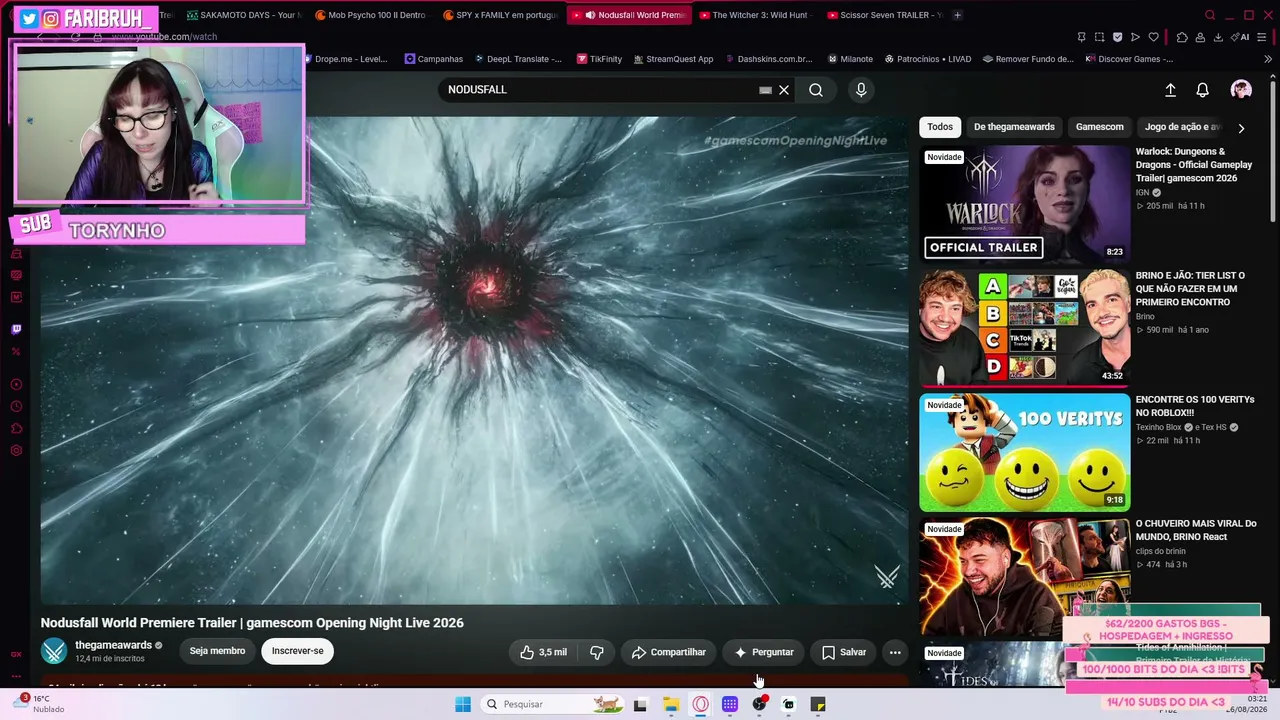This screenshot has width=1280, height=720.
Task: Open the taskbar weather widget
Action: pos(40,704)
